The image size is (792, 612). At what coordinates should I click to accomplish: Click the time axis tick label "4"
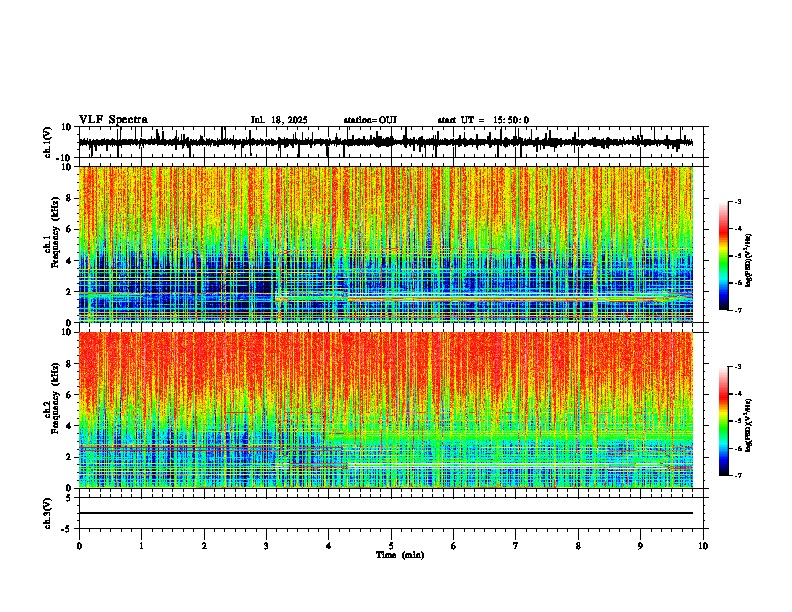(328, 546)
